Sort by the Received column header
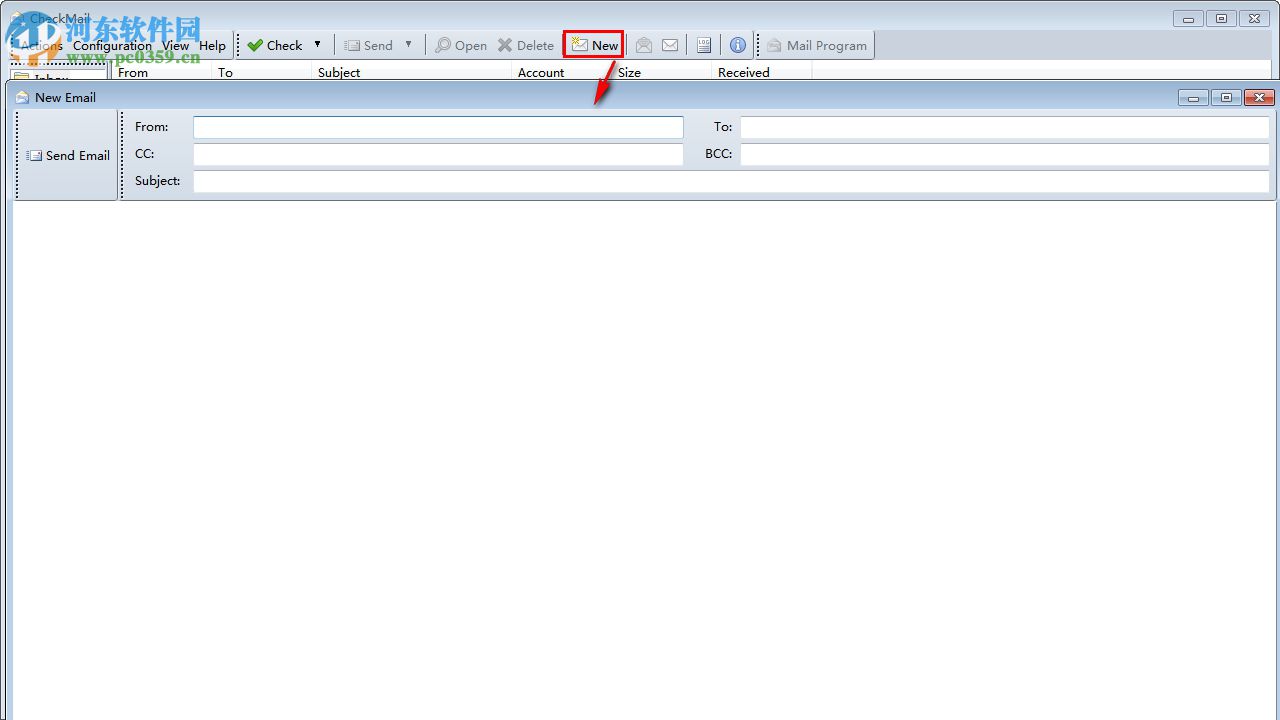The image size is (1280, 720). point(762,72)
